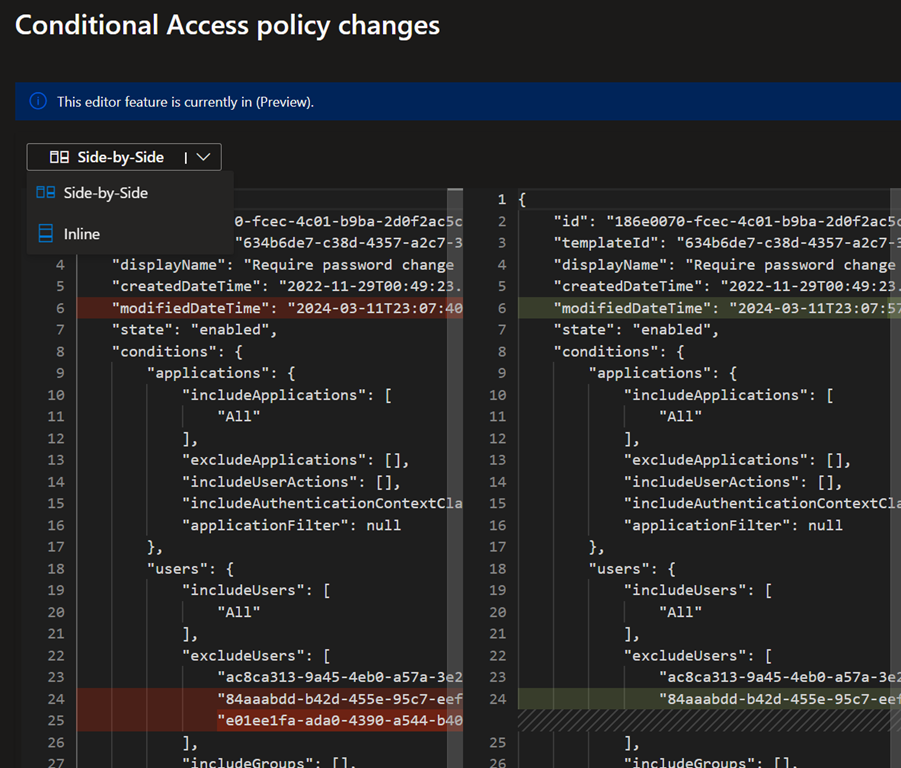Image resolution: width=901 pixels, height=768 pixels.
Task: Click line number 6 in the left pane
Action: (59, 308)
